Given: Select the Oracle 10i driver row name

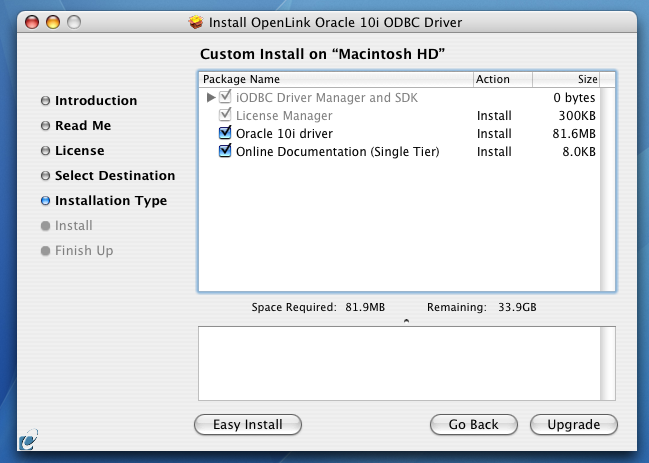Looking at the screenshot, I should coord(284,134).
